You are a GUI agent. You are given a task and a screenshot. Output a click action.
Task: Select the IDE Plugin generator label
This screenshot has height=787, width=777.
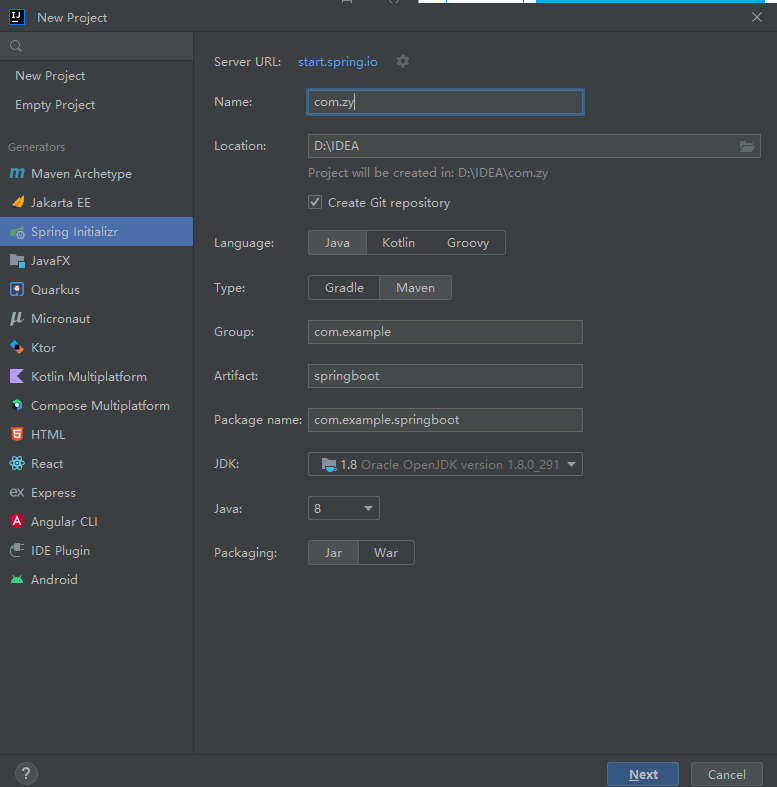pyautogui.click(x=60, y=551)
